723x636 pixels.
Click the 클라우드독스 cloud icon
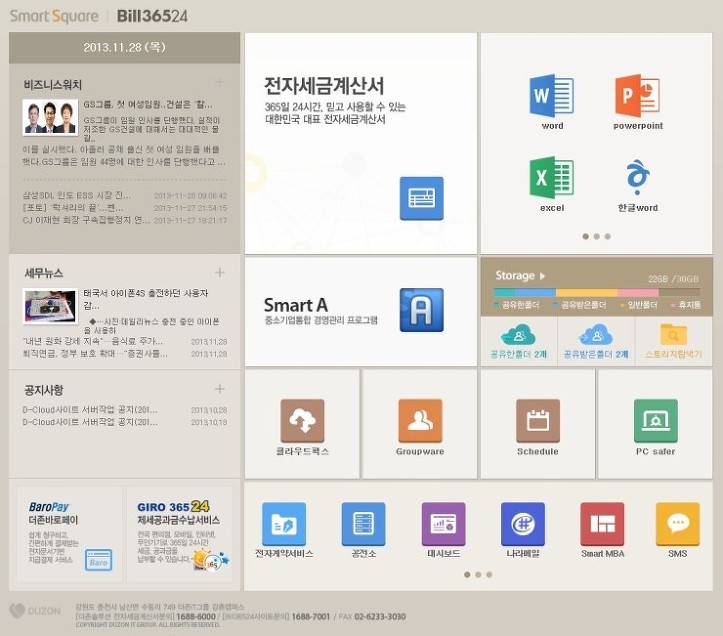(x=302, y=421)
